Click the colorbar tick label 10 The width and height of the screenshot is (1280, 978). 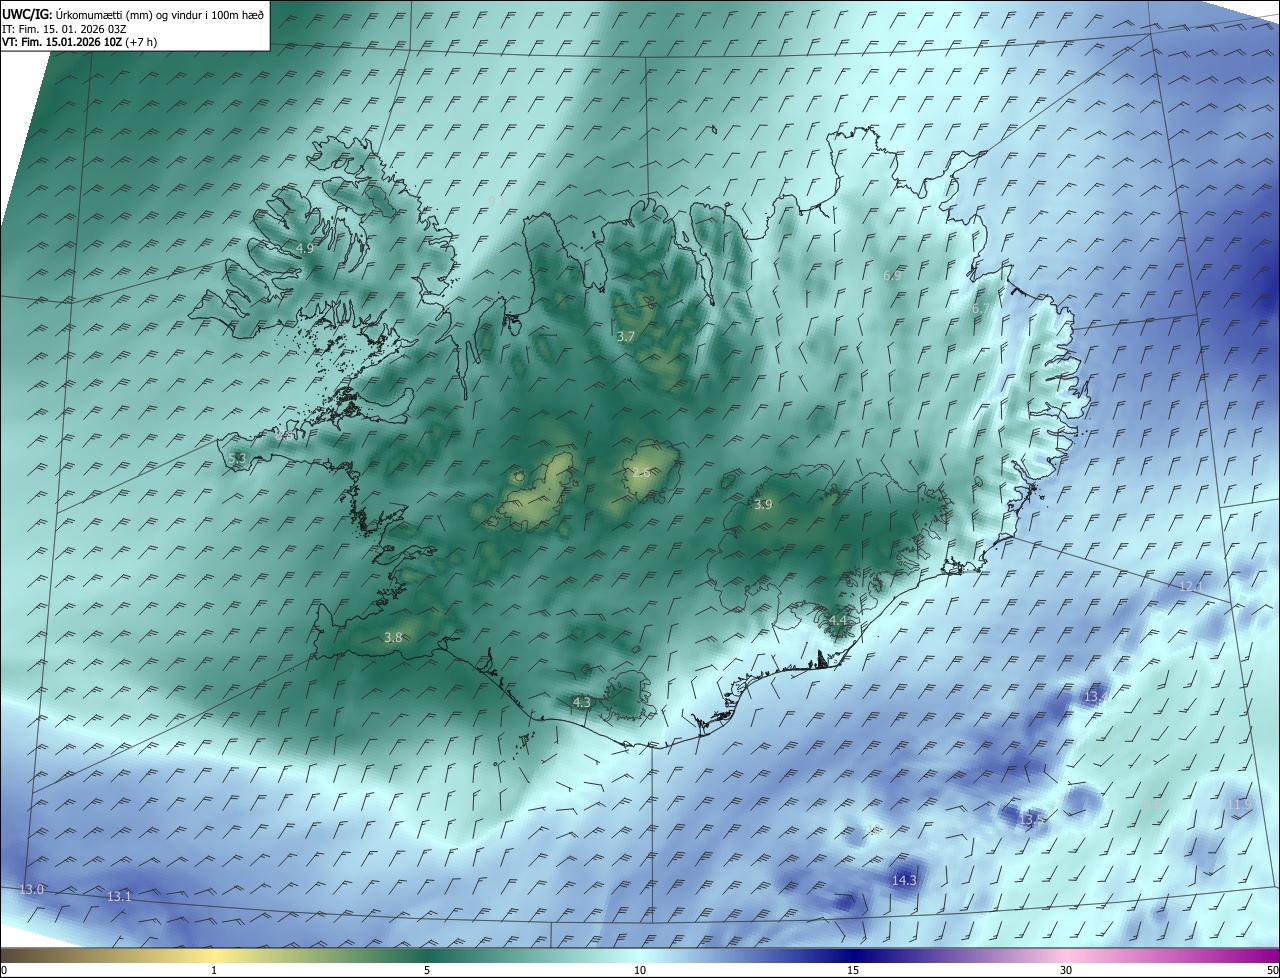(x=640, y=970)
